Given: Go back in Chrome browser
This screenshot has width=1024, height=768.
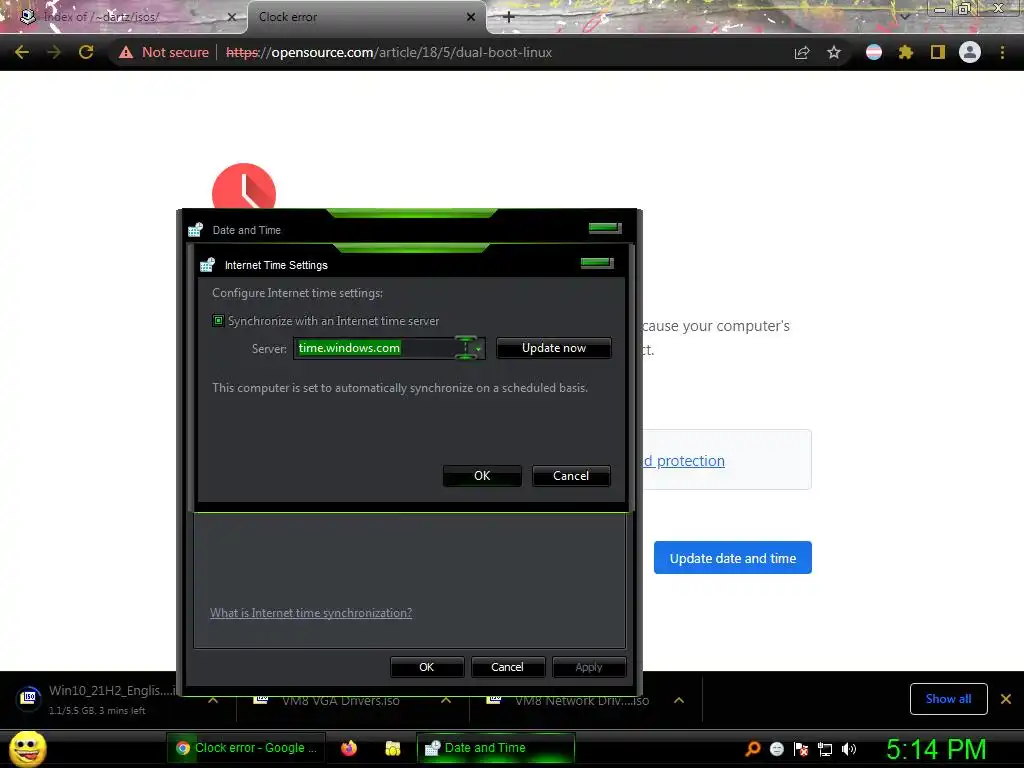Looking at the screenshot, I should point(22,52).
